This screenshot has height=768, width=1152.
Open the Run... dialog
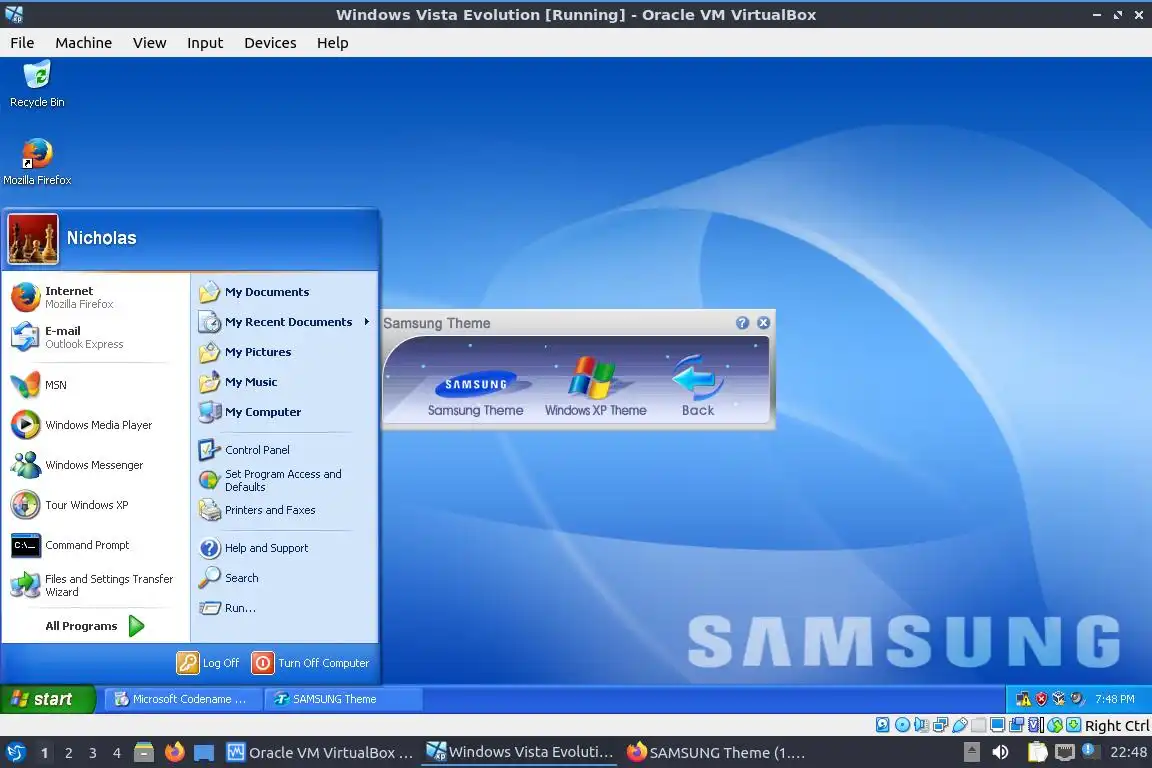(x=285, y=608)
